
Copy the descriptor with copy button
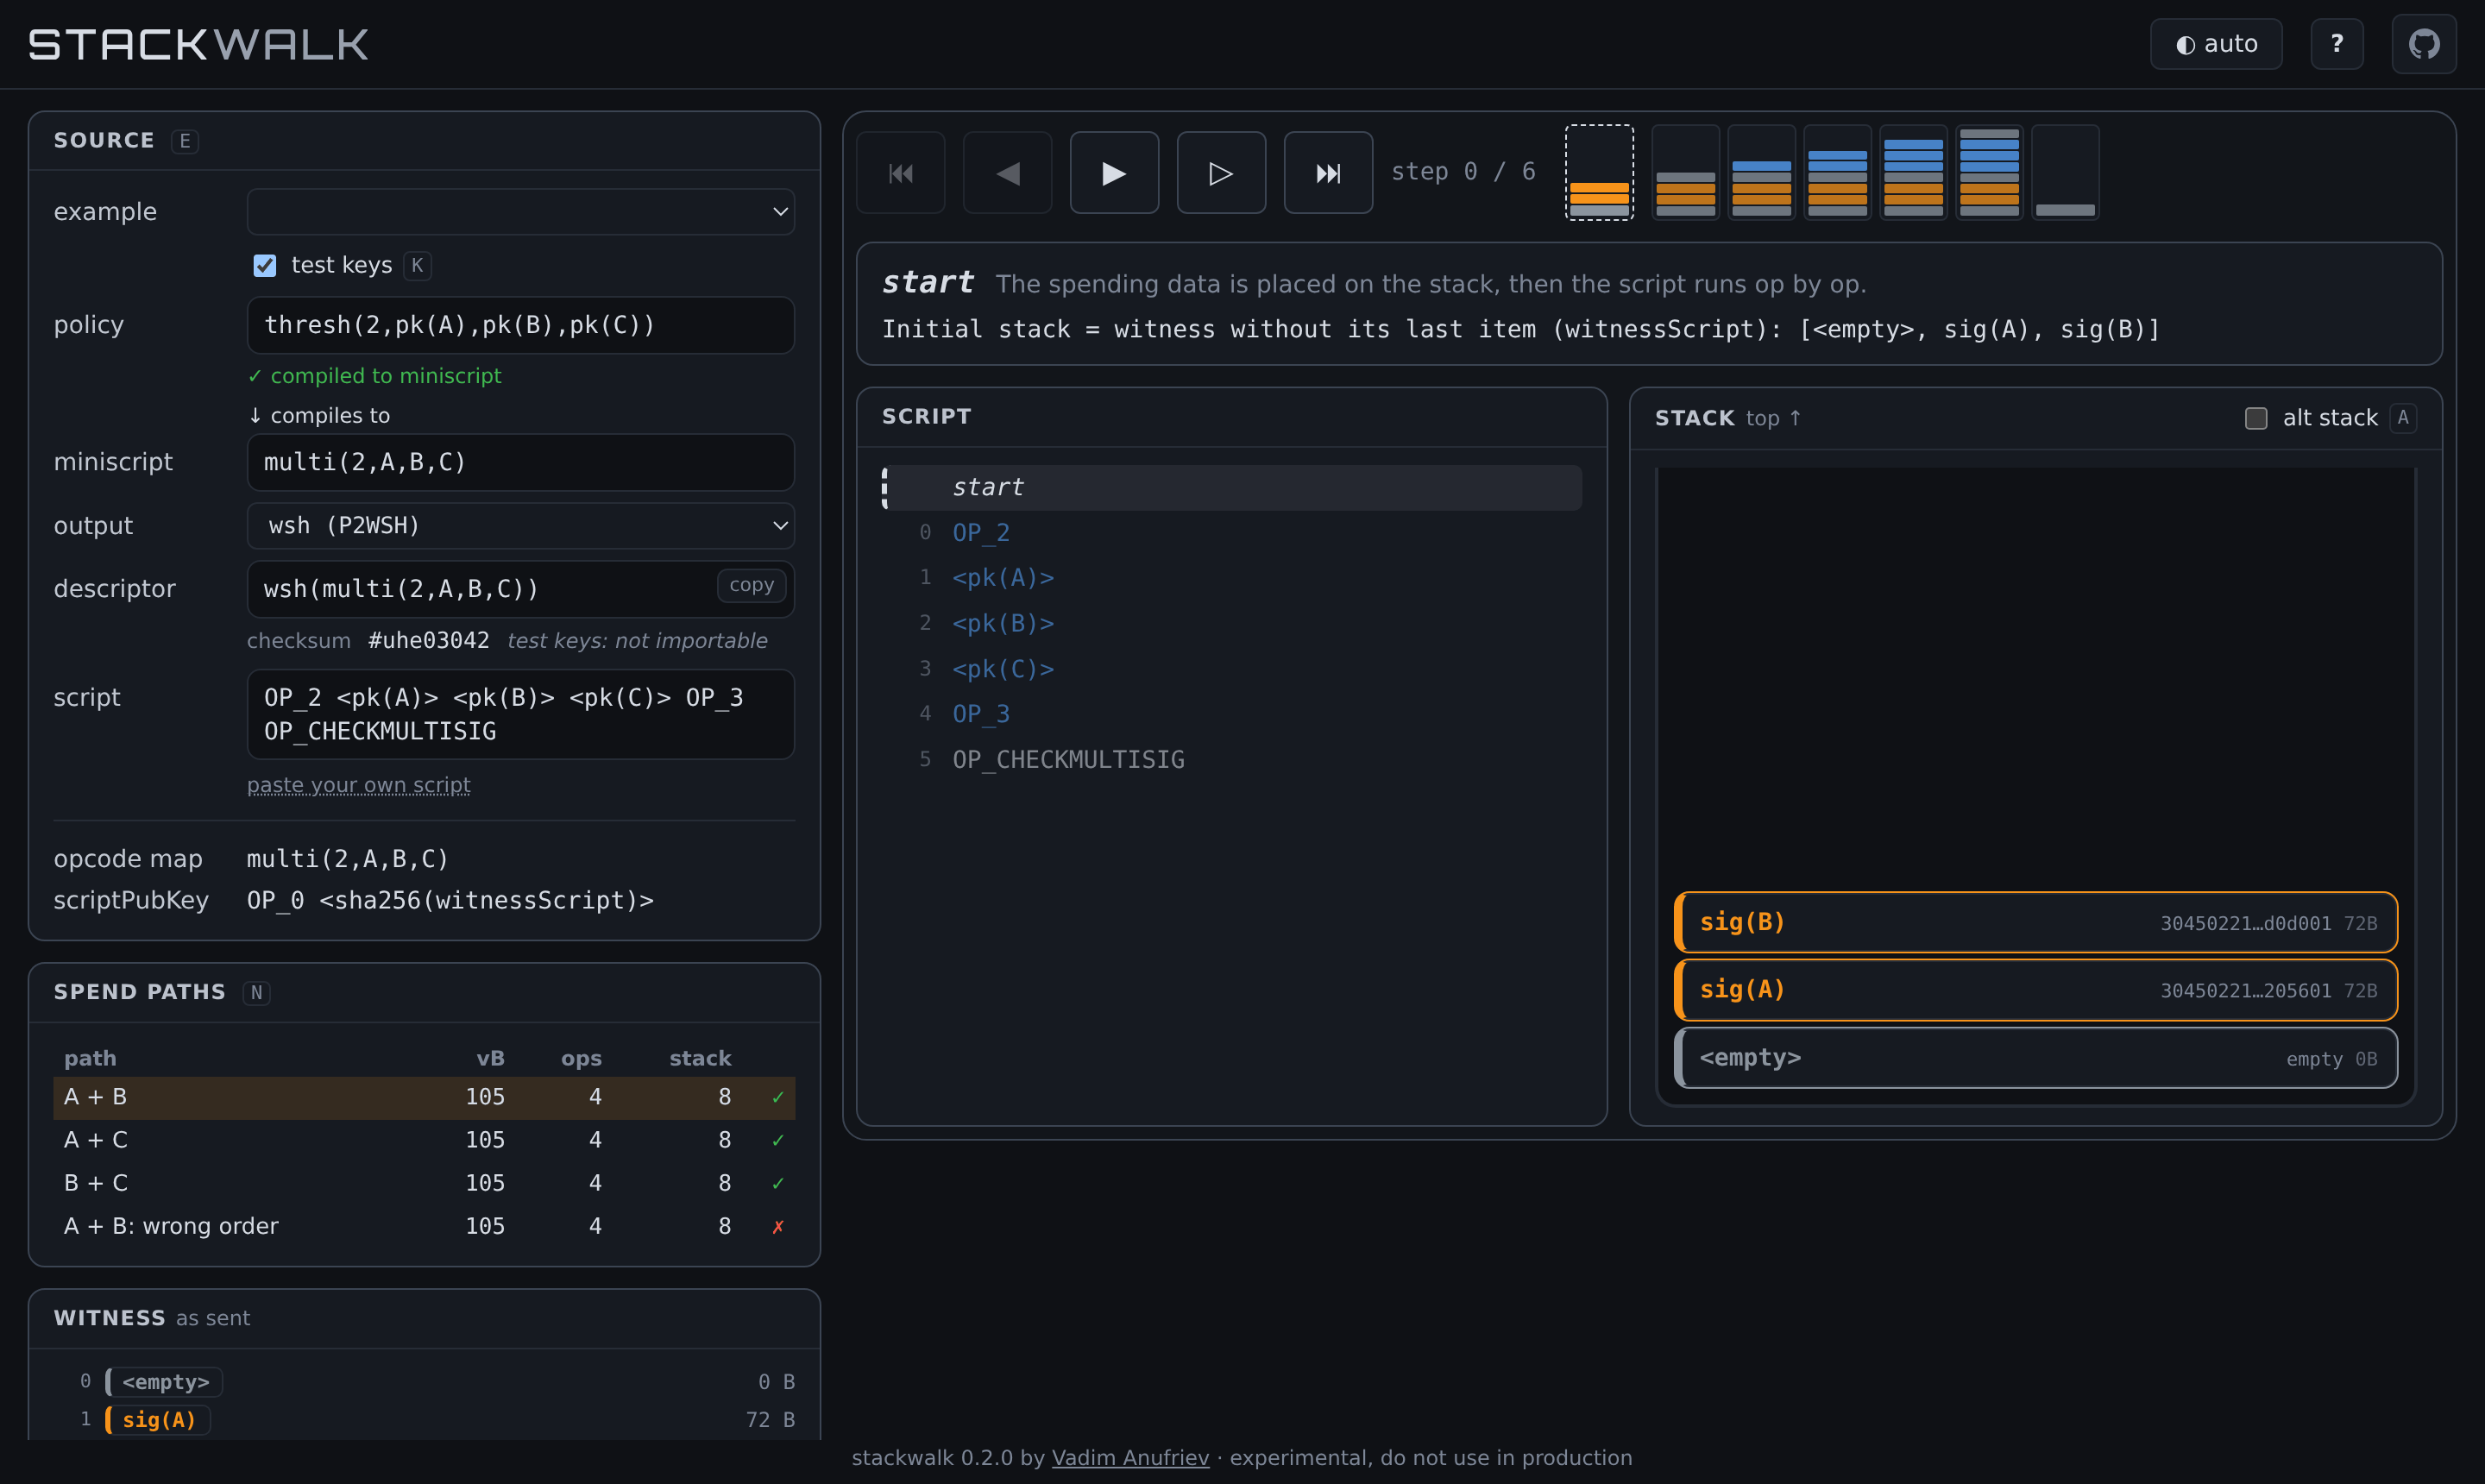(x=751, y=585)
